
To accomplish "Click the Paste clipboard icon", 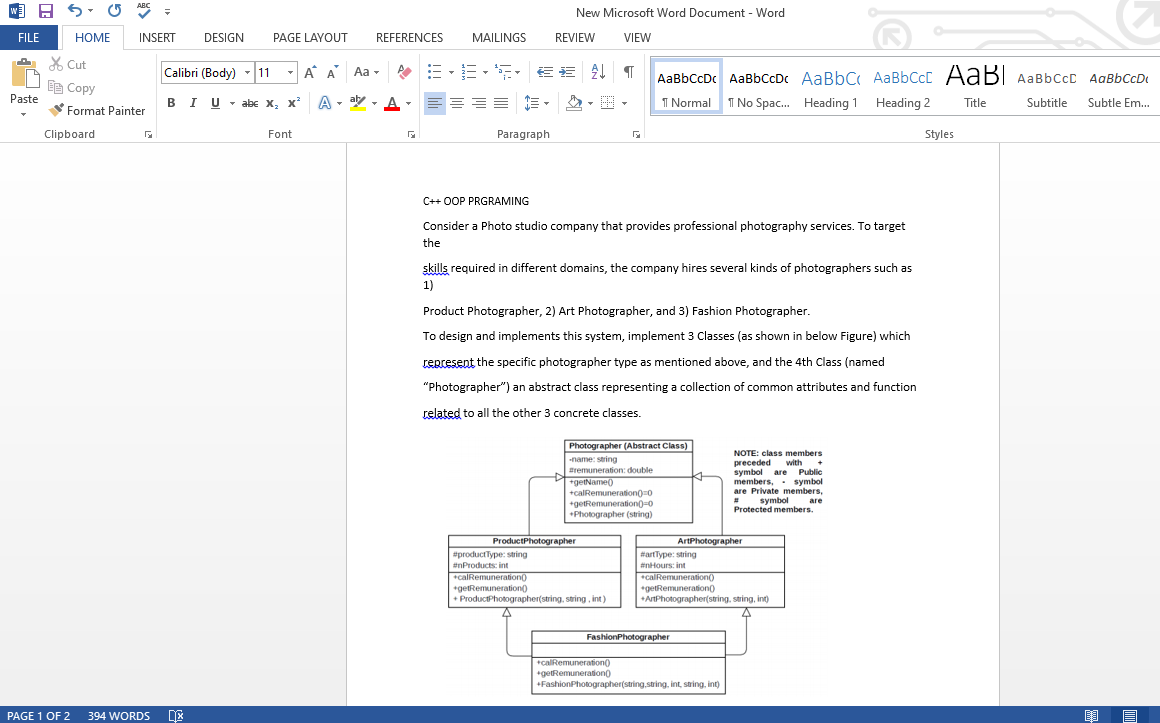I will point(24,73).
